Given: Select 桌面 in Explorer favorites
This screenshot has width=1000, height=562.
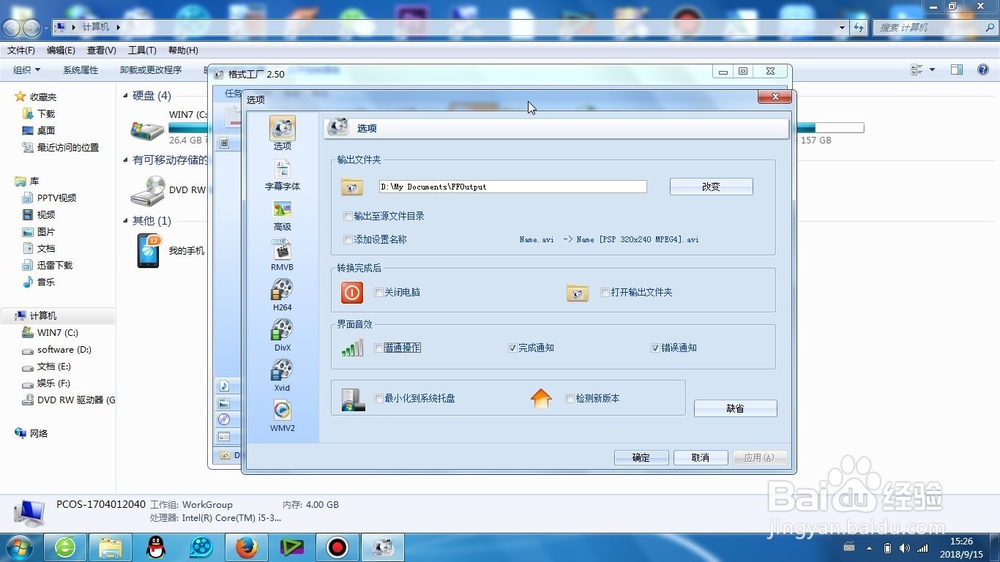Looking at the screenshot, I should (x=39, y=130).
